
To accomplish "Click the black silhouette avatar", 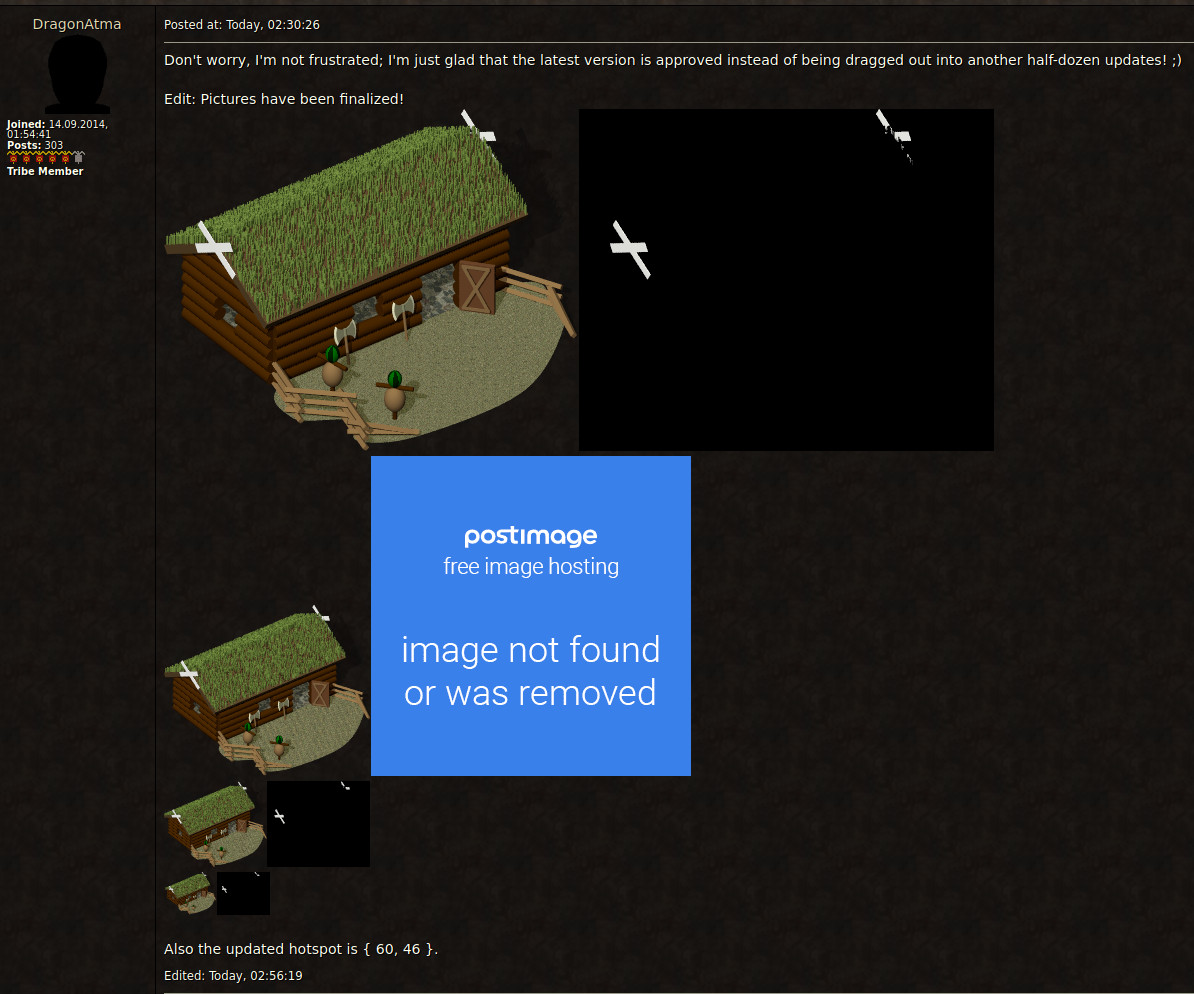I will click(x=77, y=74).
